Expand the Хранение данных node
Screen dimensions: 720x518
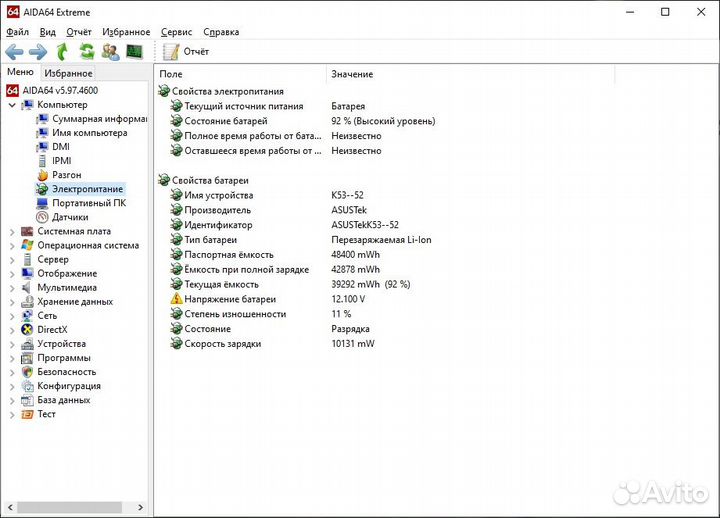12,301
